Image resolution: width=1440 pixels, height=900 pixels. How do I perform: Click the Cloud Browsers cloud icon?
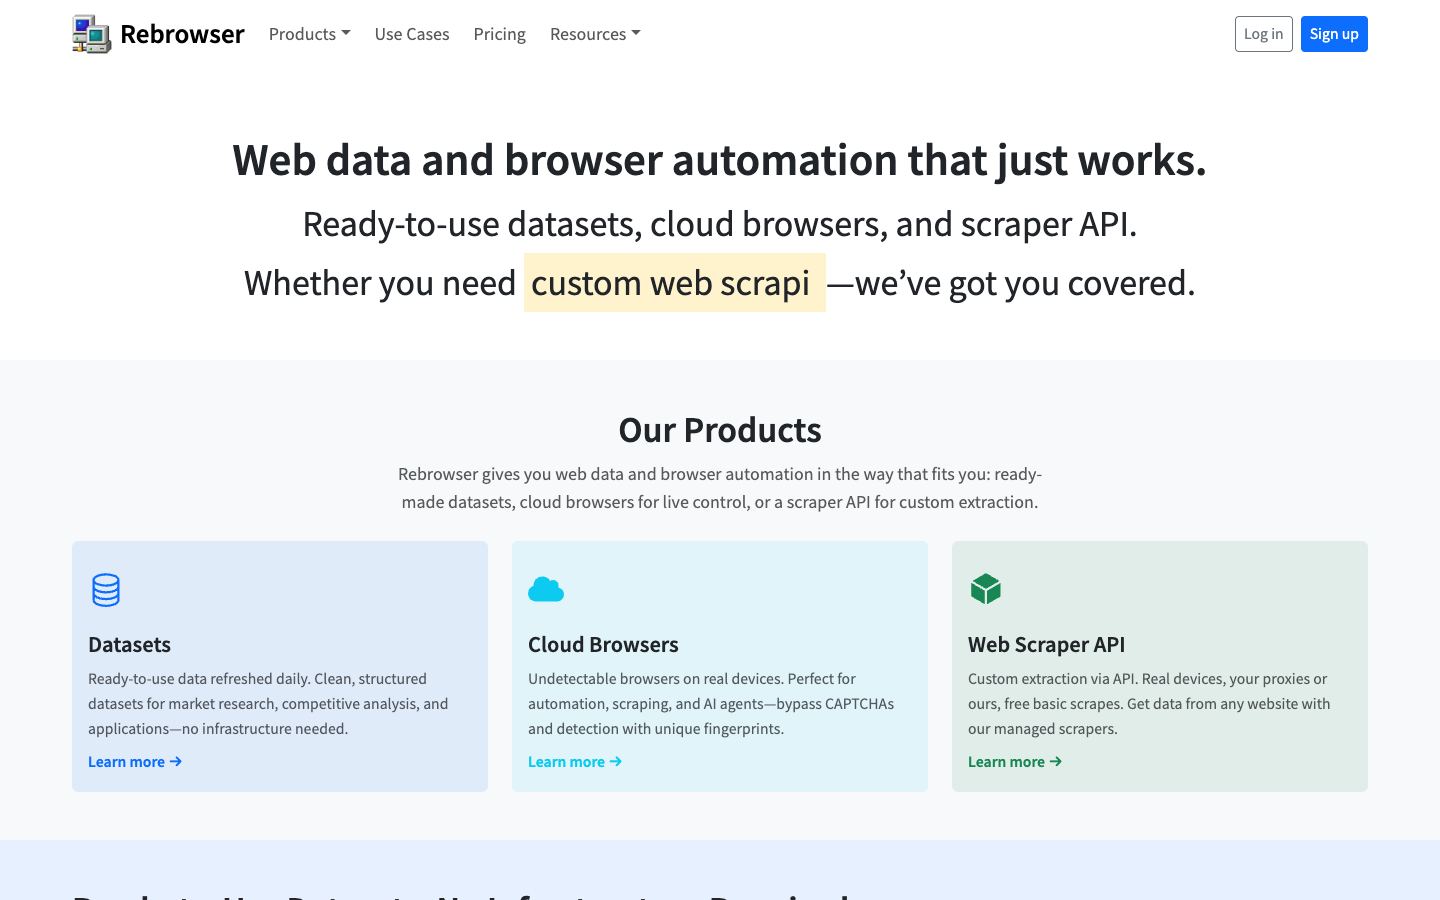click(x=546, y=590)
